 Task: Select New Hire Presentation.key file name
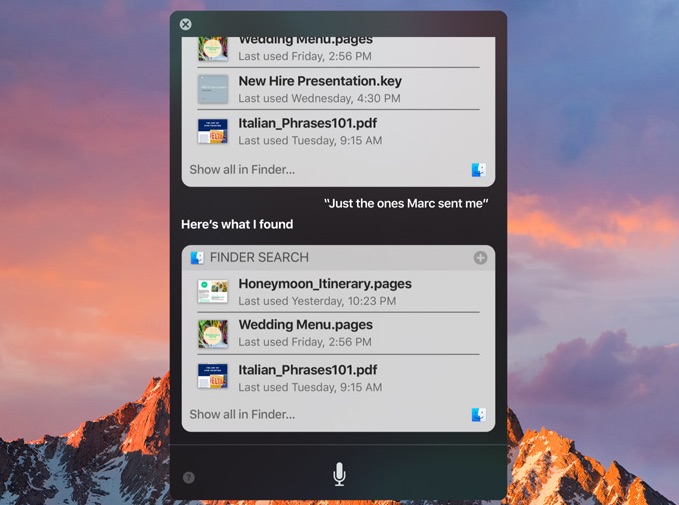[320, 81]
